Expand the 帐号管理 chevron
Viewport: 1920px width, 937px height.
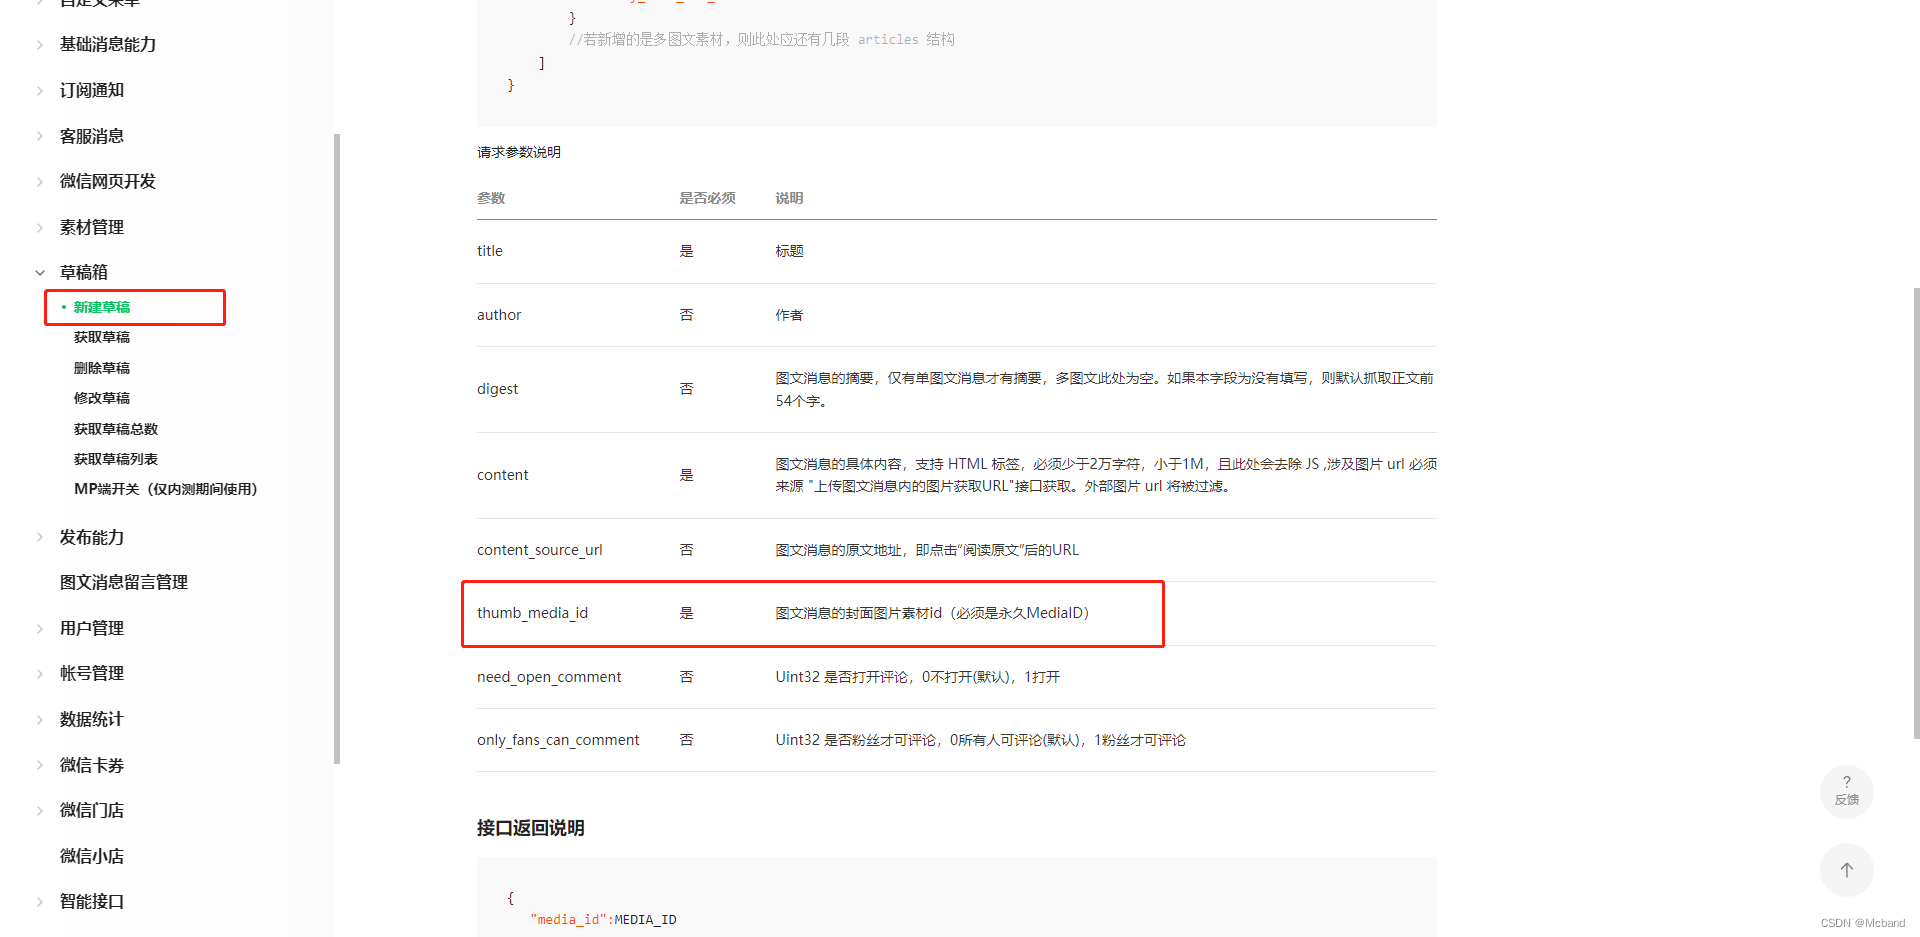[40, 674]
